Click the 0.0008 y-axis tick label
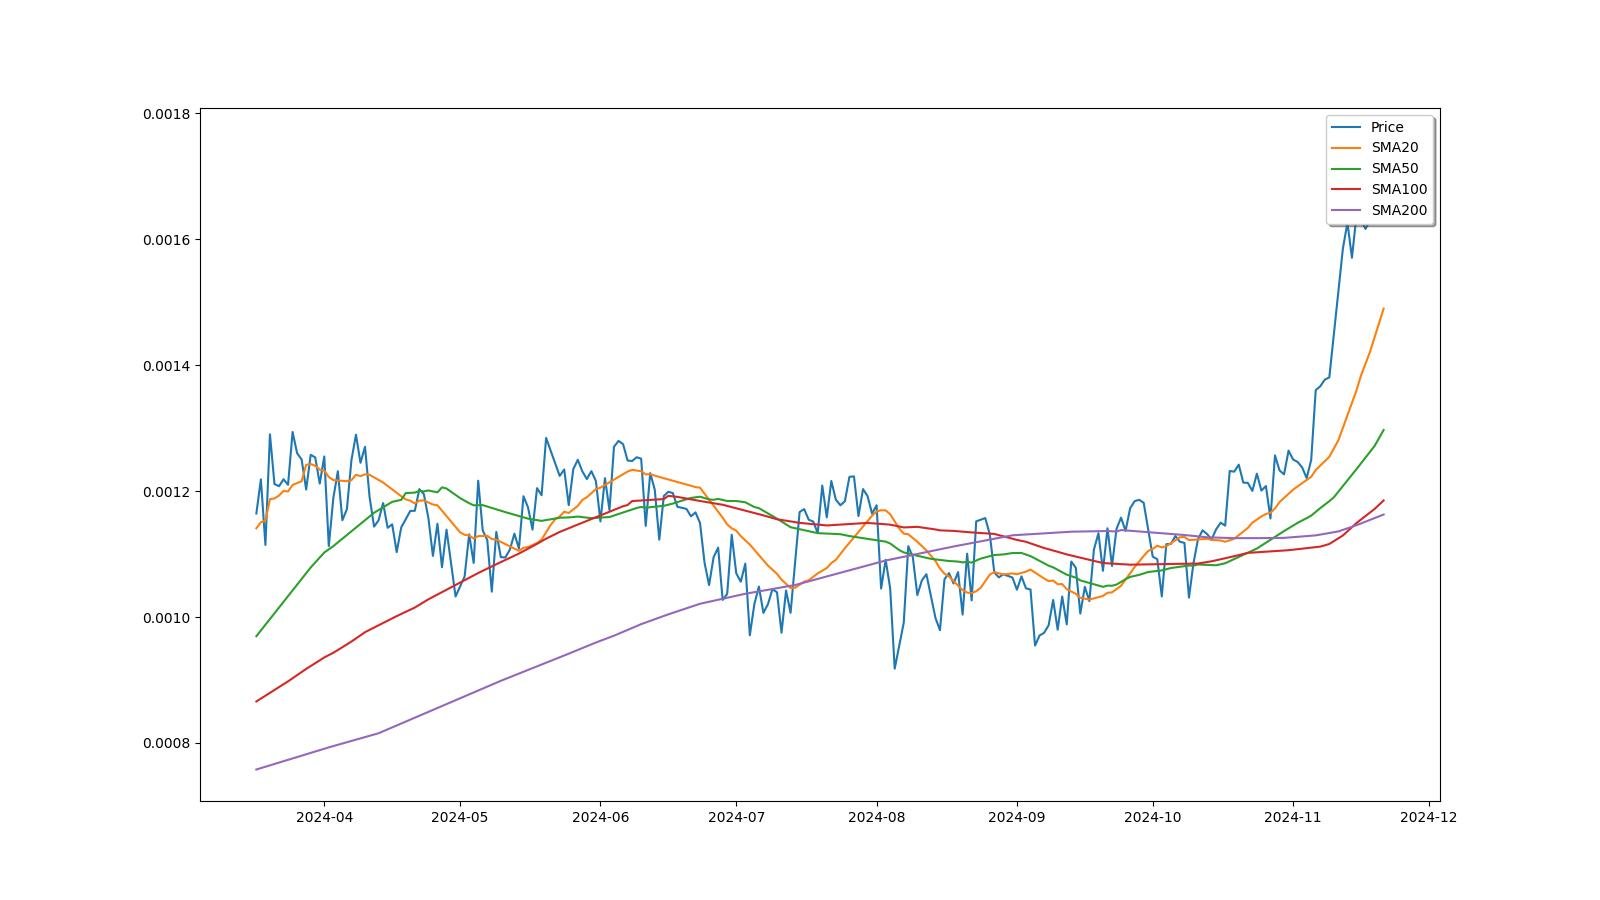 (166, 744)
